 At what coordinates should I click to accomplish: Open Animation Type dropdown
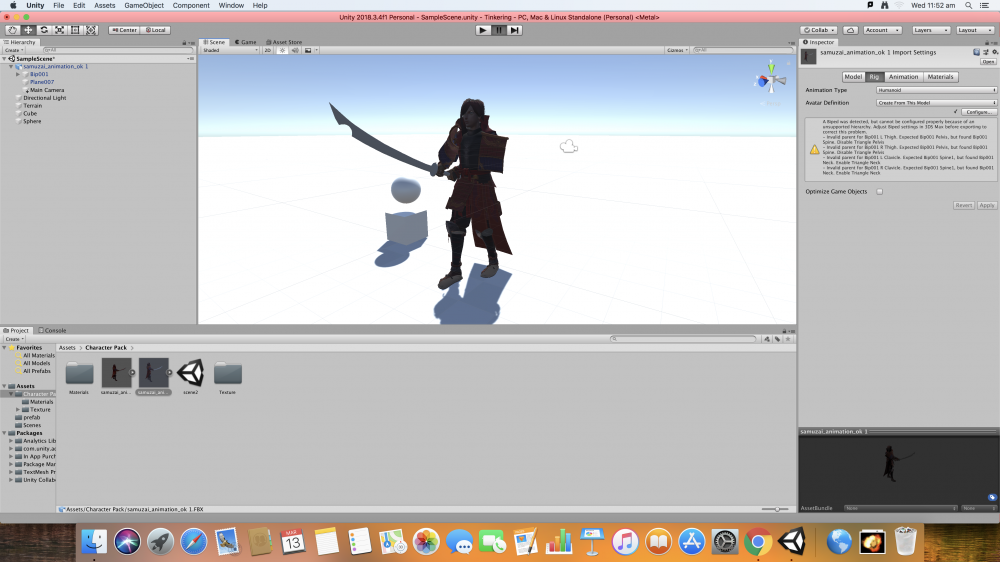coord(936,90)
